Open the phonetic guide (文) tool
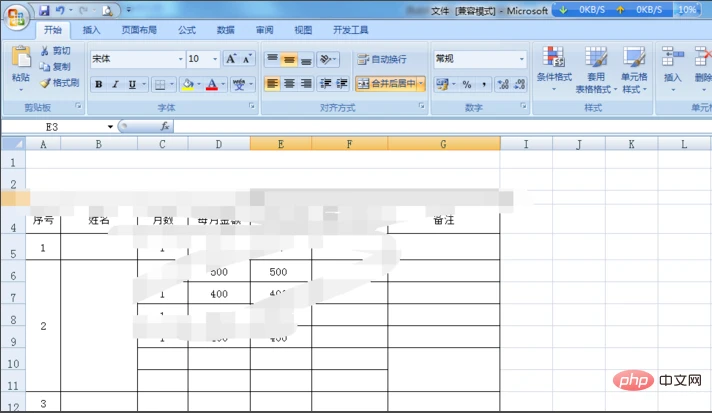Screen dimensions: 712x413 click(239, 84)
